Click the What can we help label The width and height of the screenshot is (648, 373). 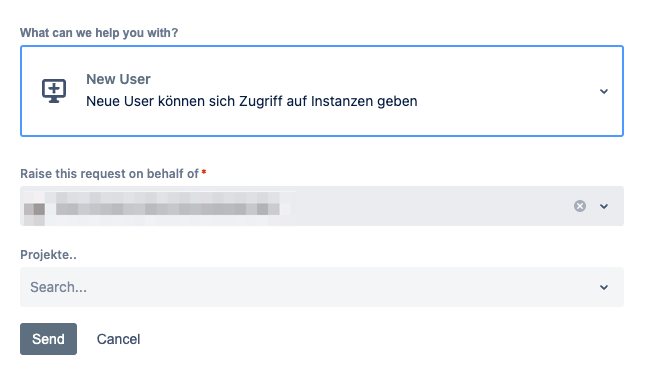tap(99, 33)
